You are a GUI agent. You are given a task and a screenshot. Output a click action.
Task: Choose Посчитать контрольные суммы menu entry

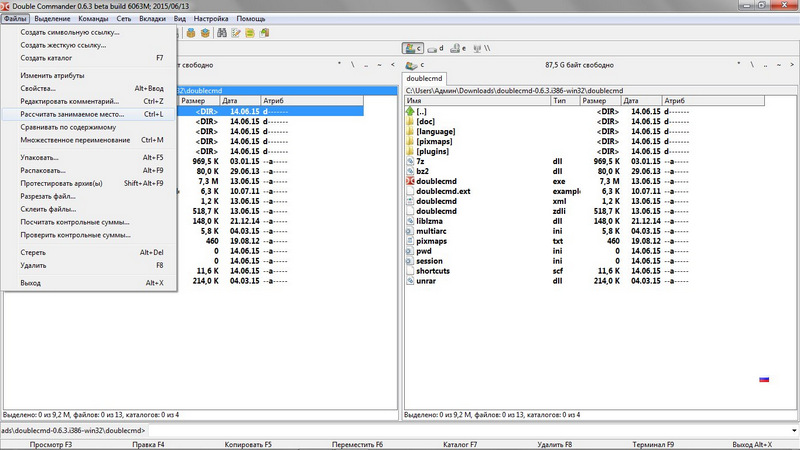tap(89, 222)
